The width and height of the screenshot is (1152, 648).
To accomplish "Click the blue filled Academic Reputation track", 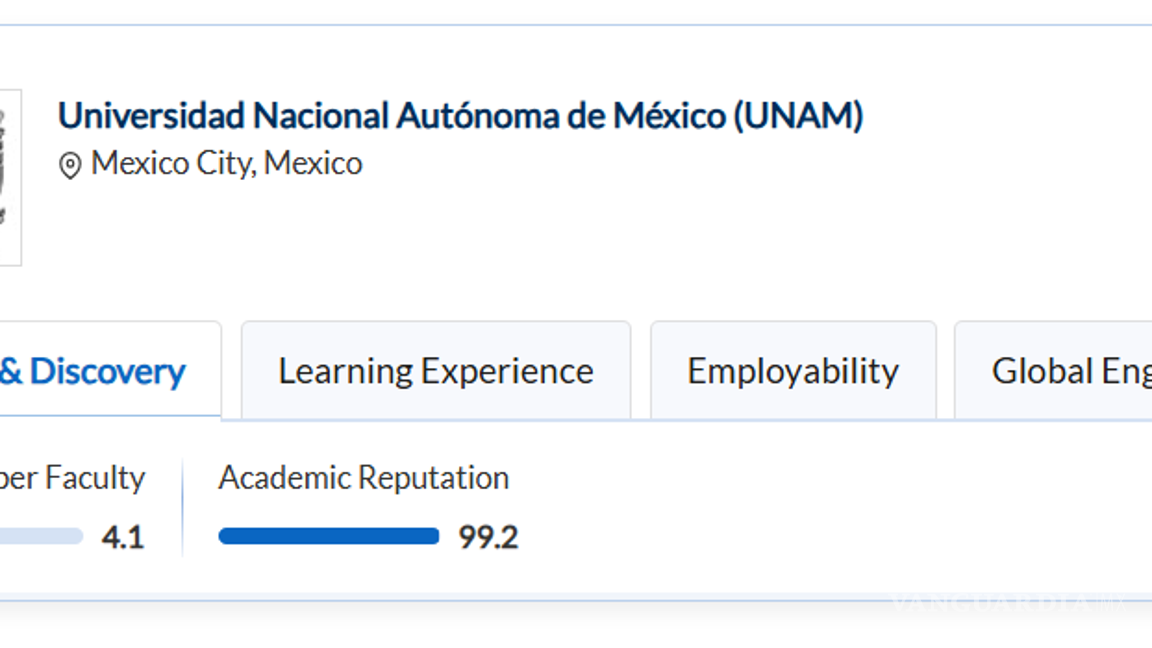I will [x=328, y=537].
